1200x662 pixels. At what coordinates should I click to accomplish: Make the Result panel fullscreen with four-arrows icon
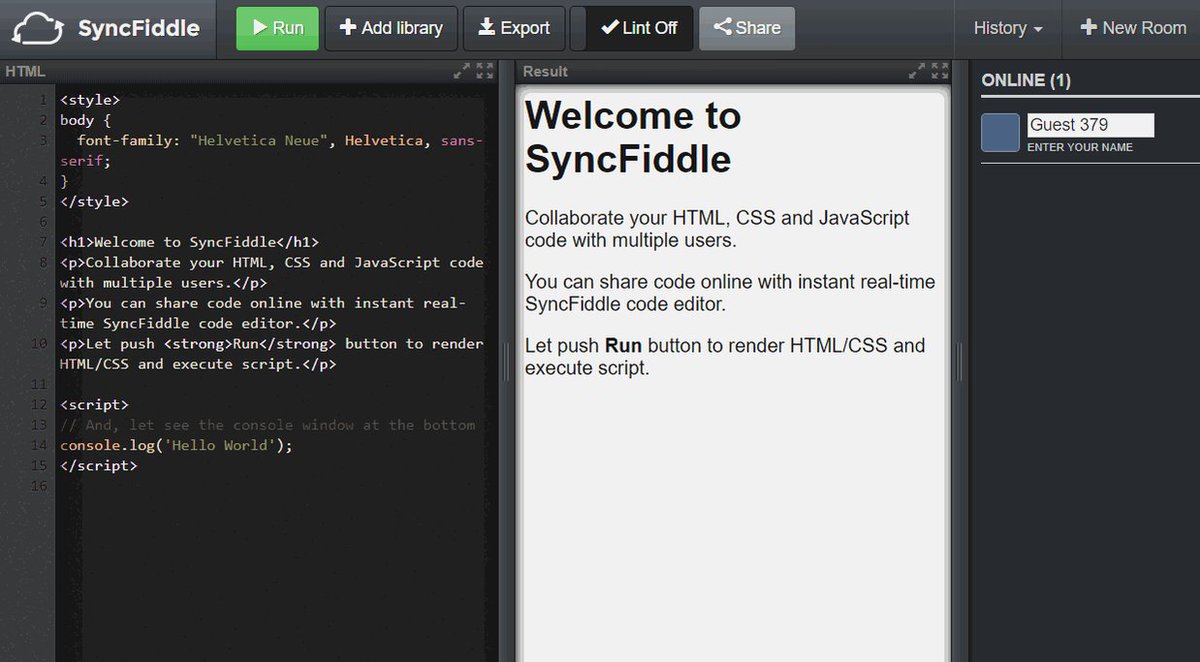(940, 71)
